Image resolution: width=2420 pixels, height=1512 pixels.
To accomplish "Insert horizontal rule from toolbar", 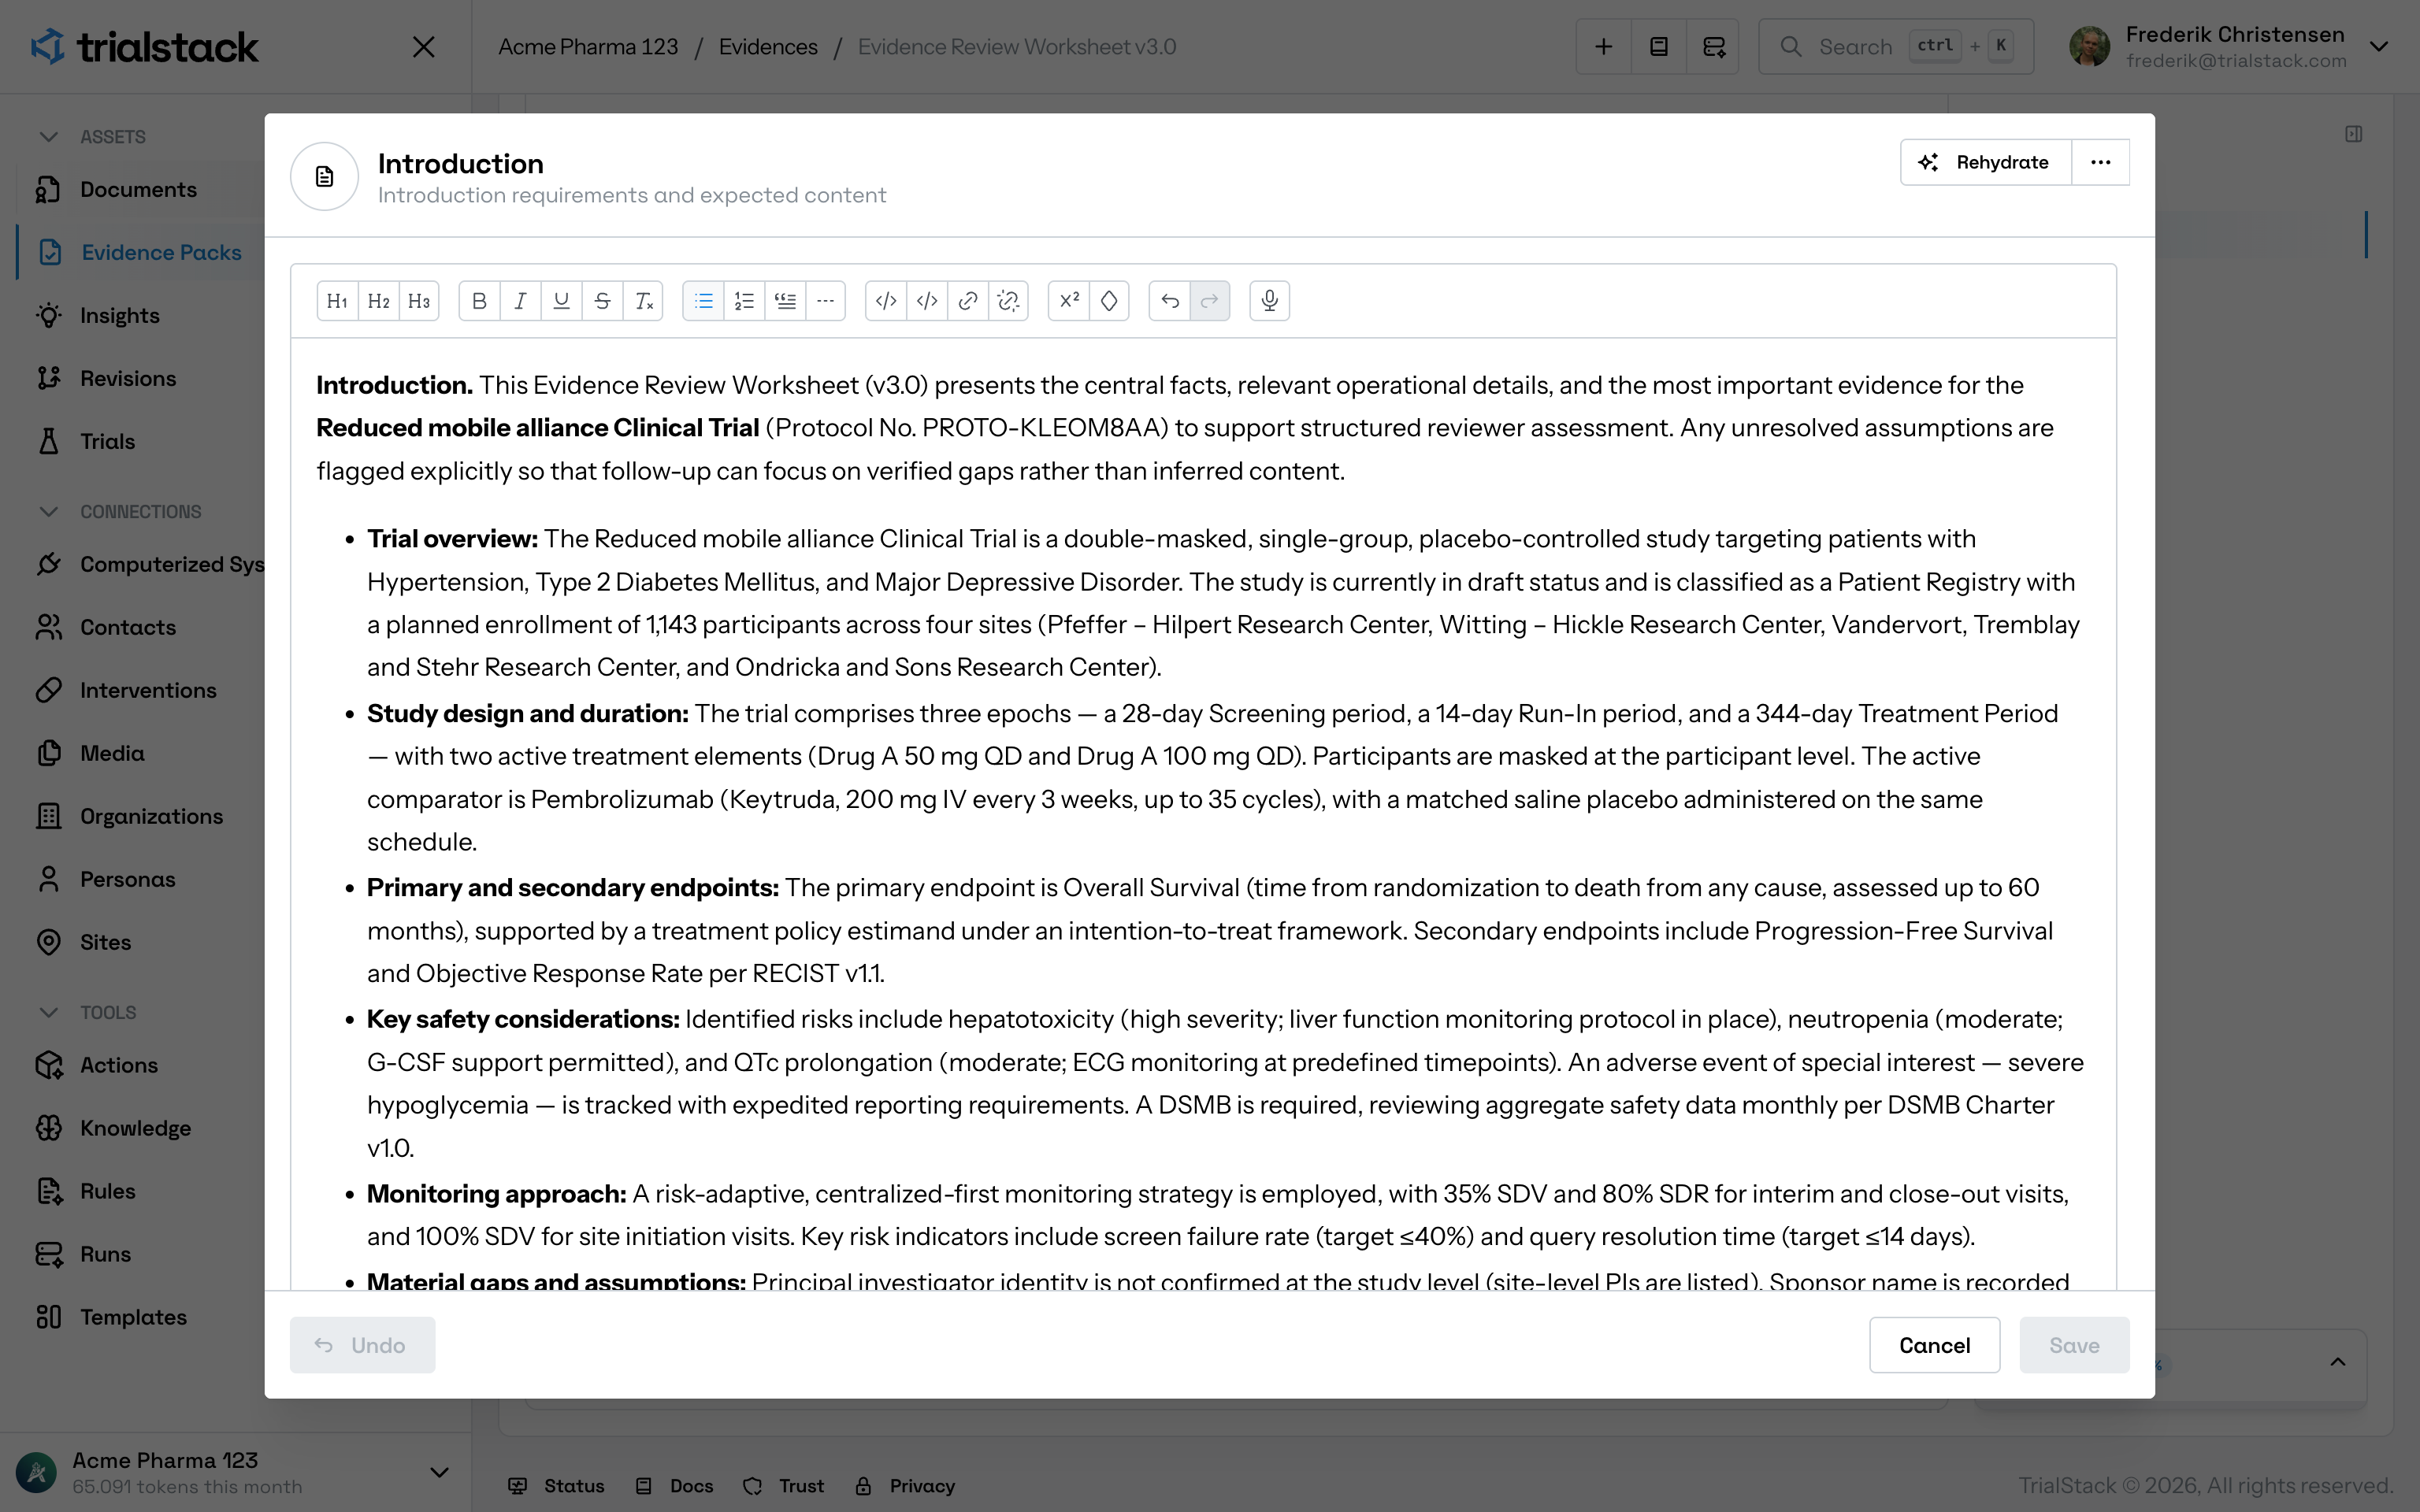I will [x=826, y=301].
